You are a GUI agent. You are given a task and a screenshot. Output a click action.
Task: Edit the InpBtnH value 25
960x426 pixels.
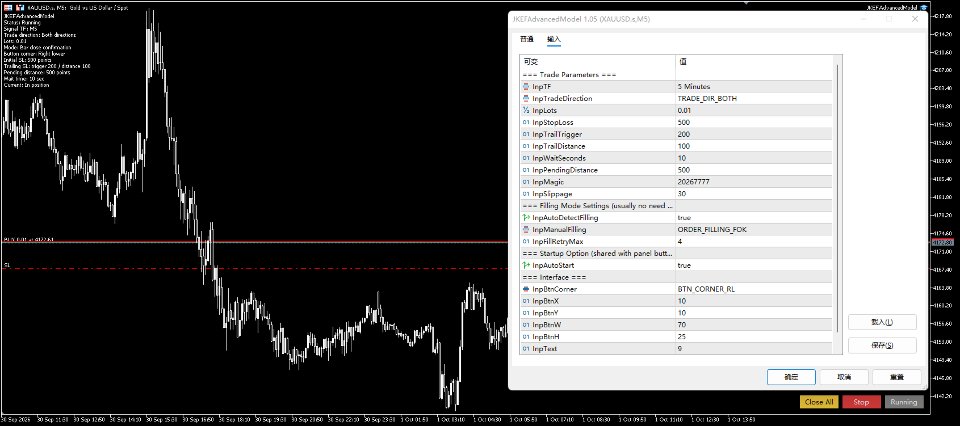click(754, 337)
